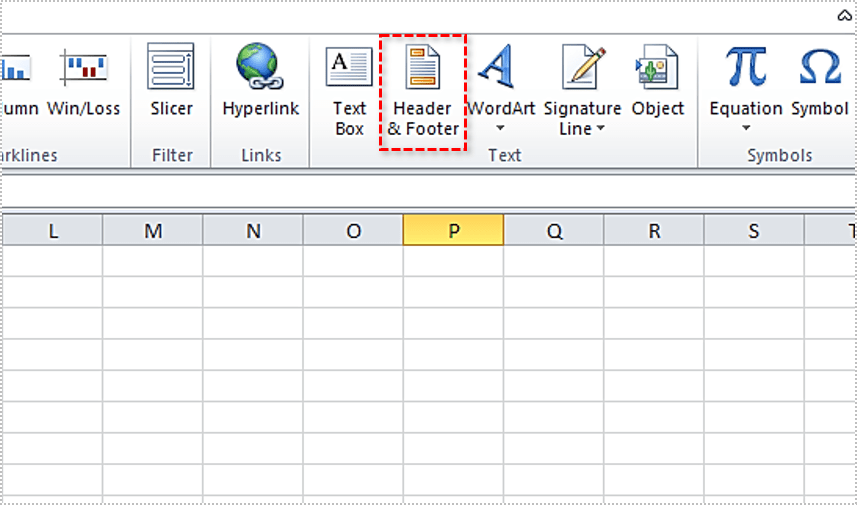Expand the WordArt dropdown arrow
This screenshot has height=505, width=857.
tap(501, 129)
